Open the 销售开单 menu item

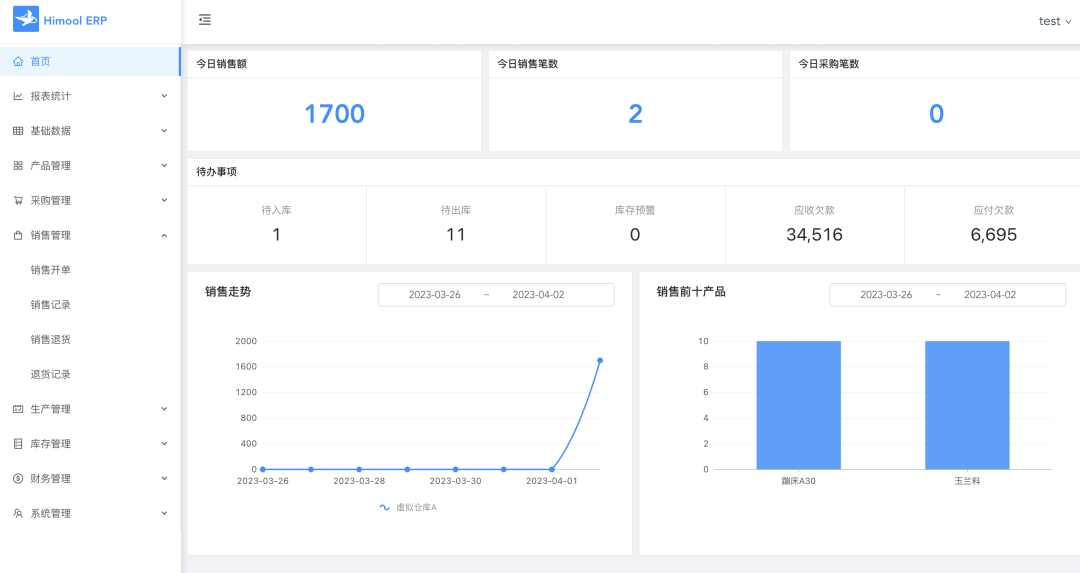tap(51, 270)
